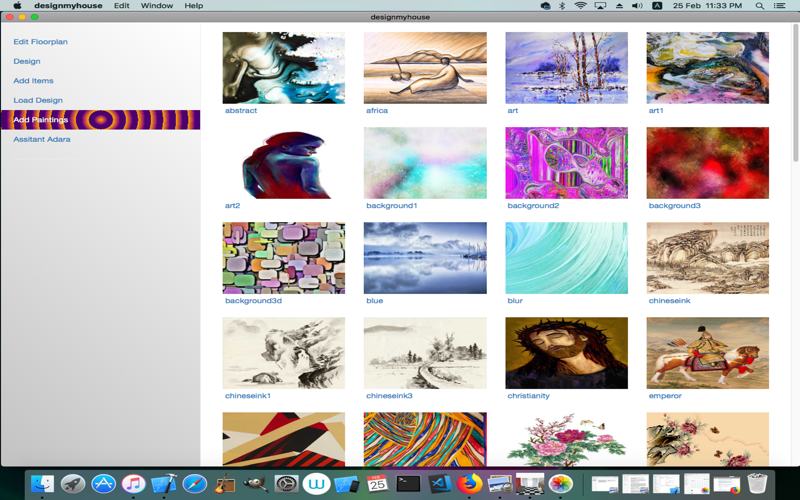Click the 'background3d' label text
The height and width of the screenshot is (500, 800).
click(x=253, y=301)
